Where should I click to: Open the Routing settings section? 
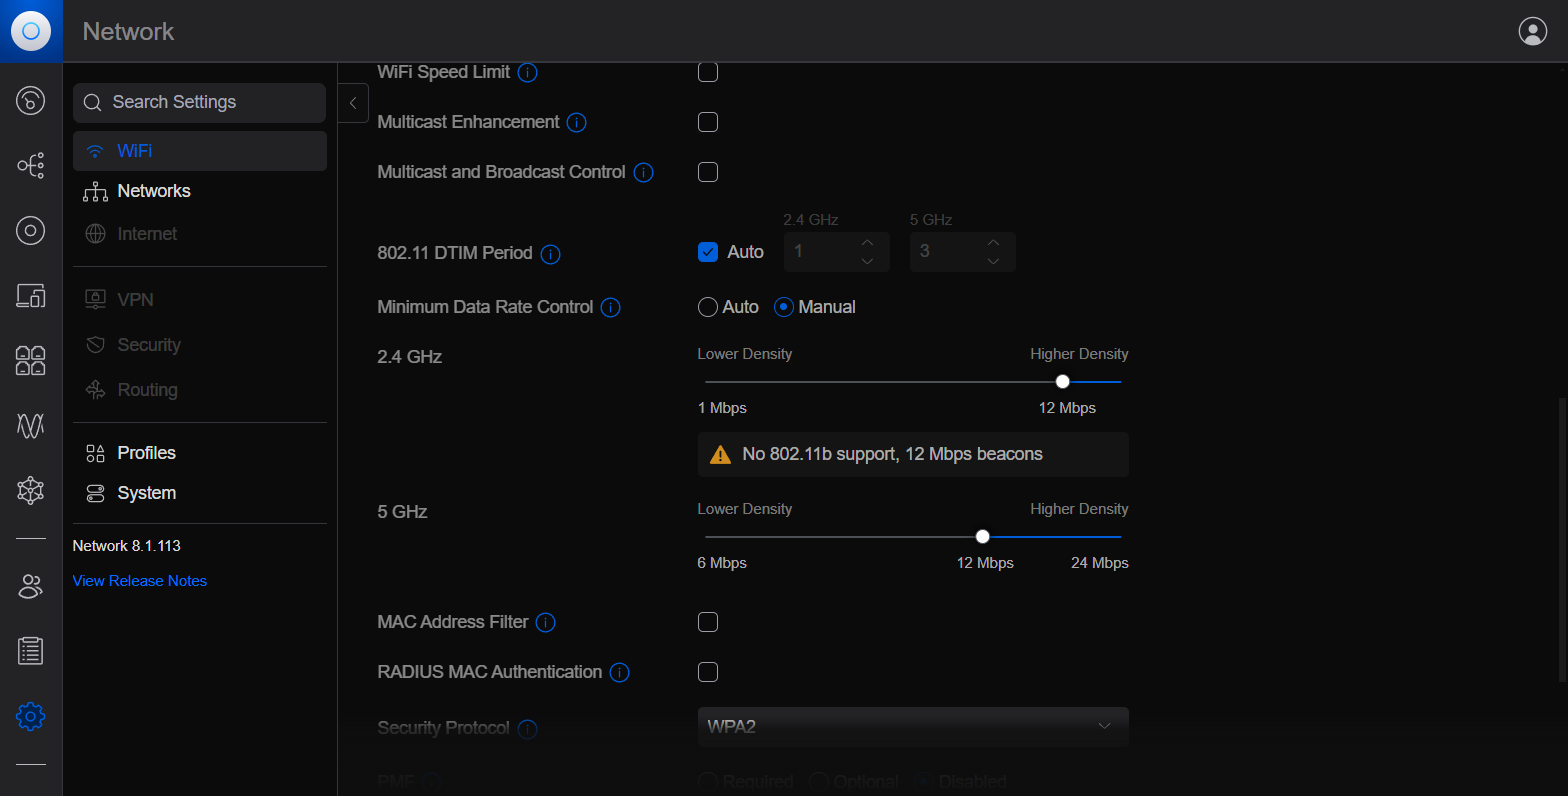(x=200, y=390)
